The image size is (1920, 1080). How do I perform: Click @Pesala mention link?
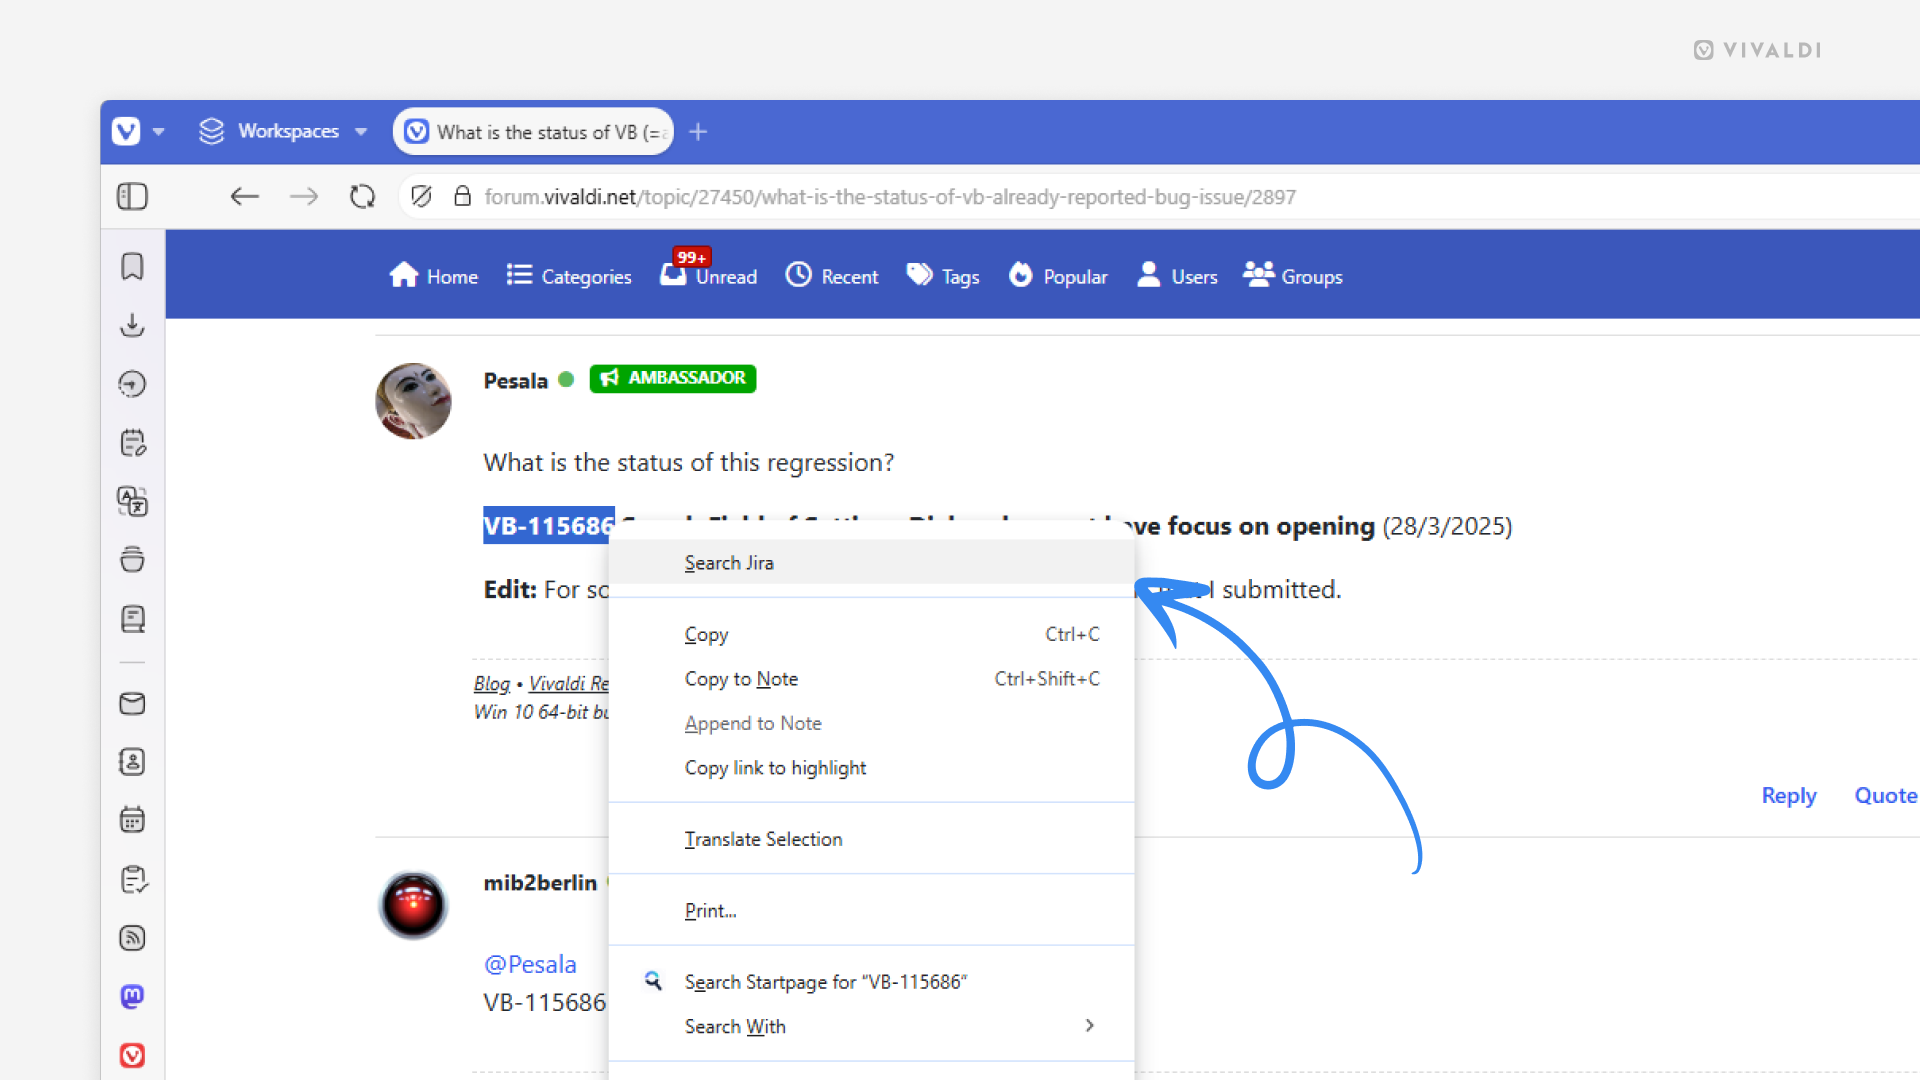(530, 964)
